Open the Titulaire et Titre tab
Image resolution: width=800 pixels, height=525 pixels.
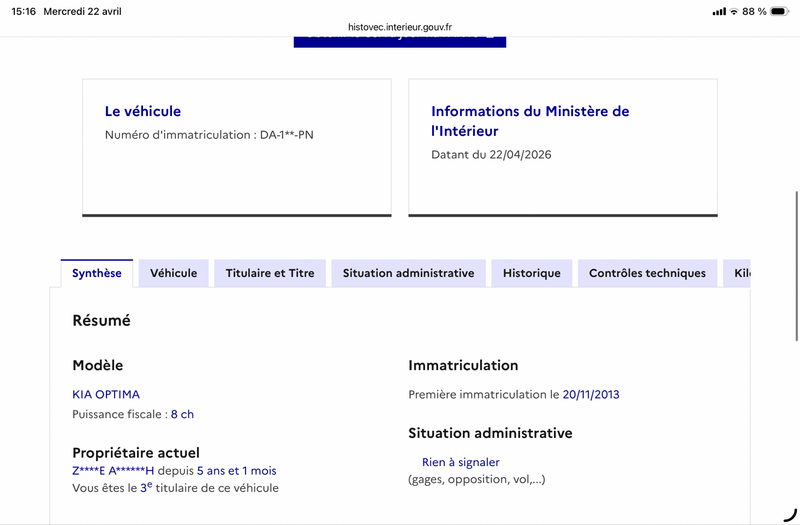[270, 273]
